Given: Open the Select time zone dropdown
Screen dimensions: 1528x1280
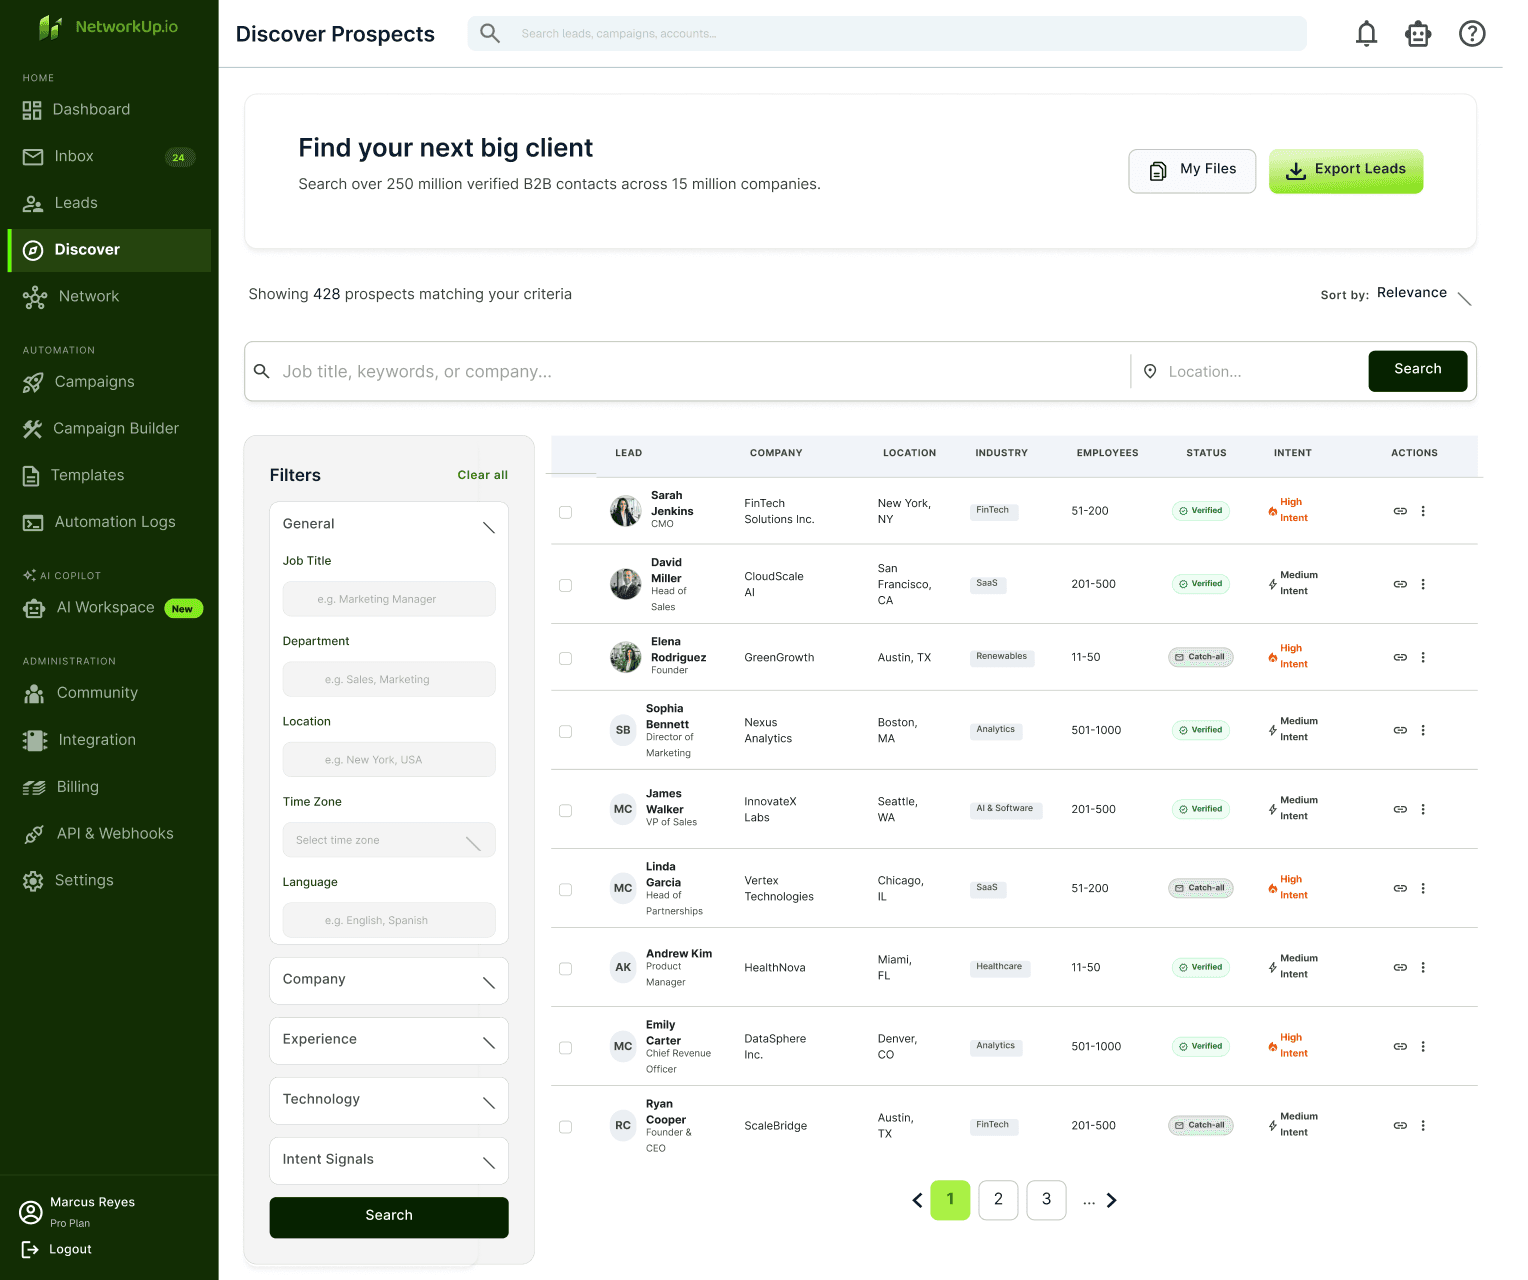Looking at the screenshot, I should [389, 840].
